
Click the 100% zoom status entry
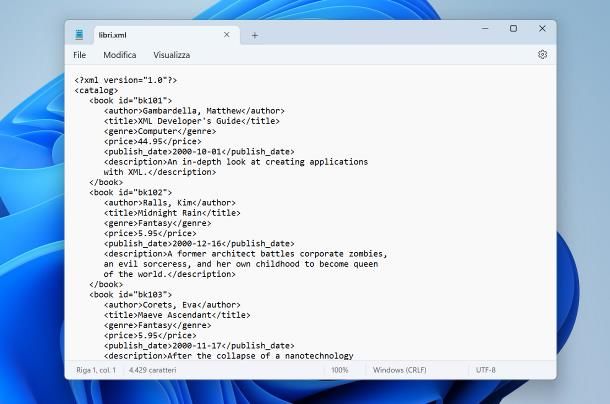point(340,370)
